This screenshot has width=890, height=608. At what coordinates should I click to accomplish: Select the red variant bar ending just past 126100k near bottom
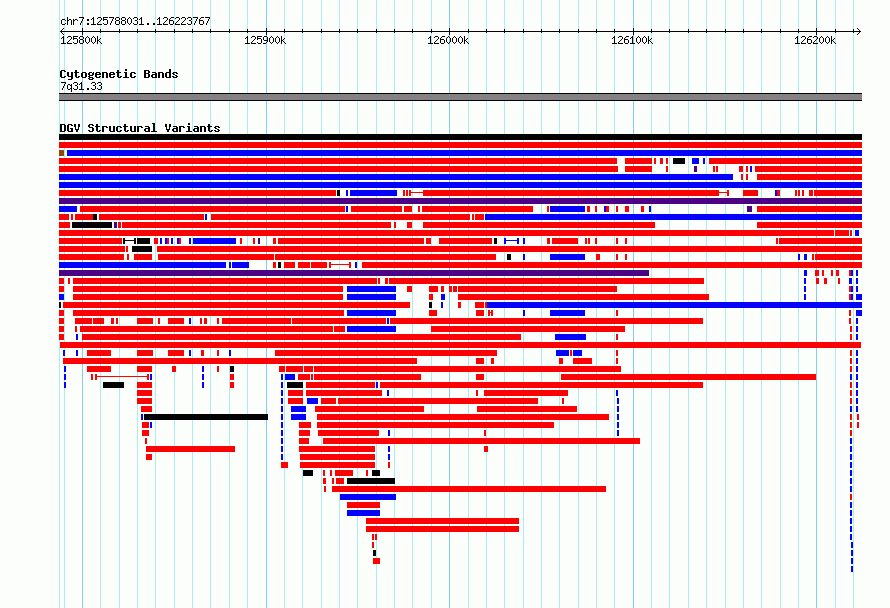click(481, 441)
